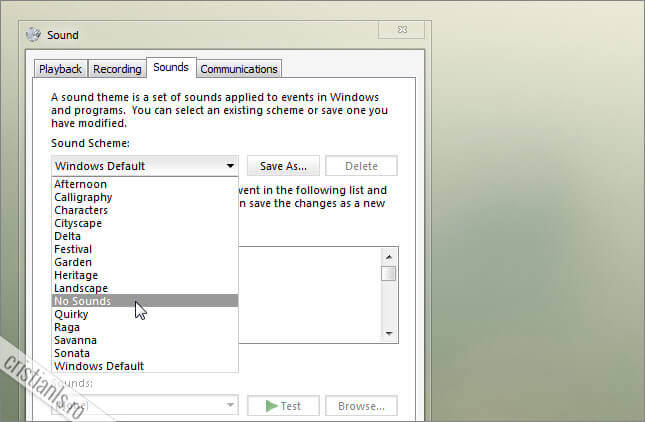The width and height of the screenshot is (645, 422).
Task: Open the Recording tab
Action: [x=117, y=69]
